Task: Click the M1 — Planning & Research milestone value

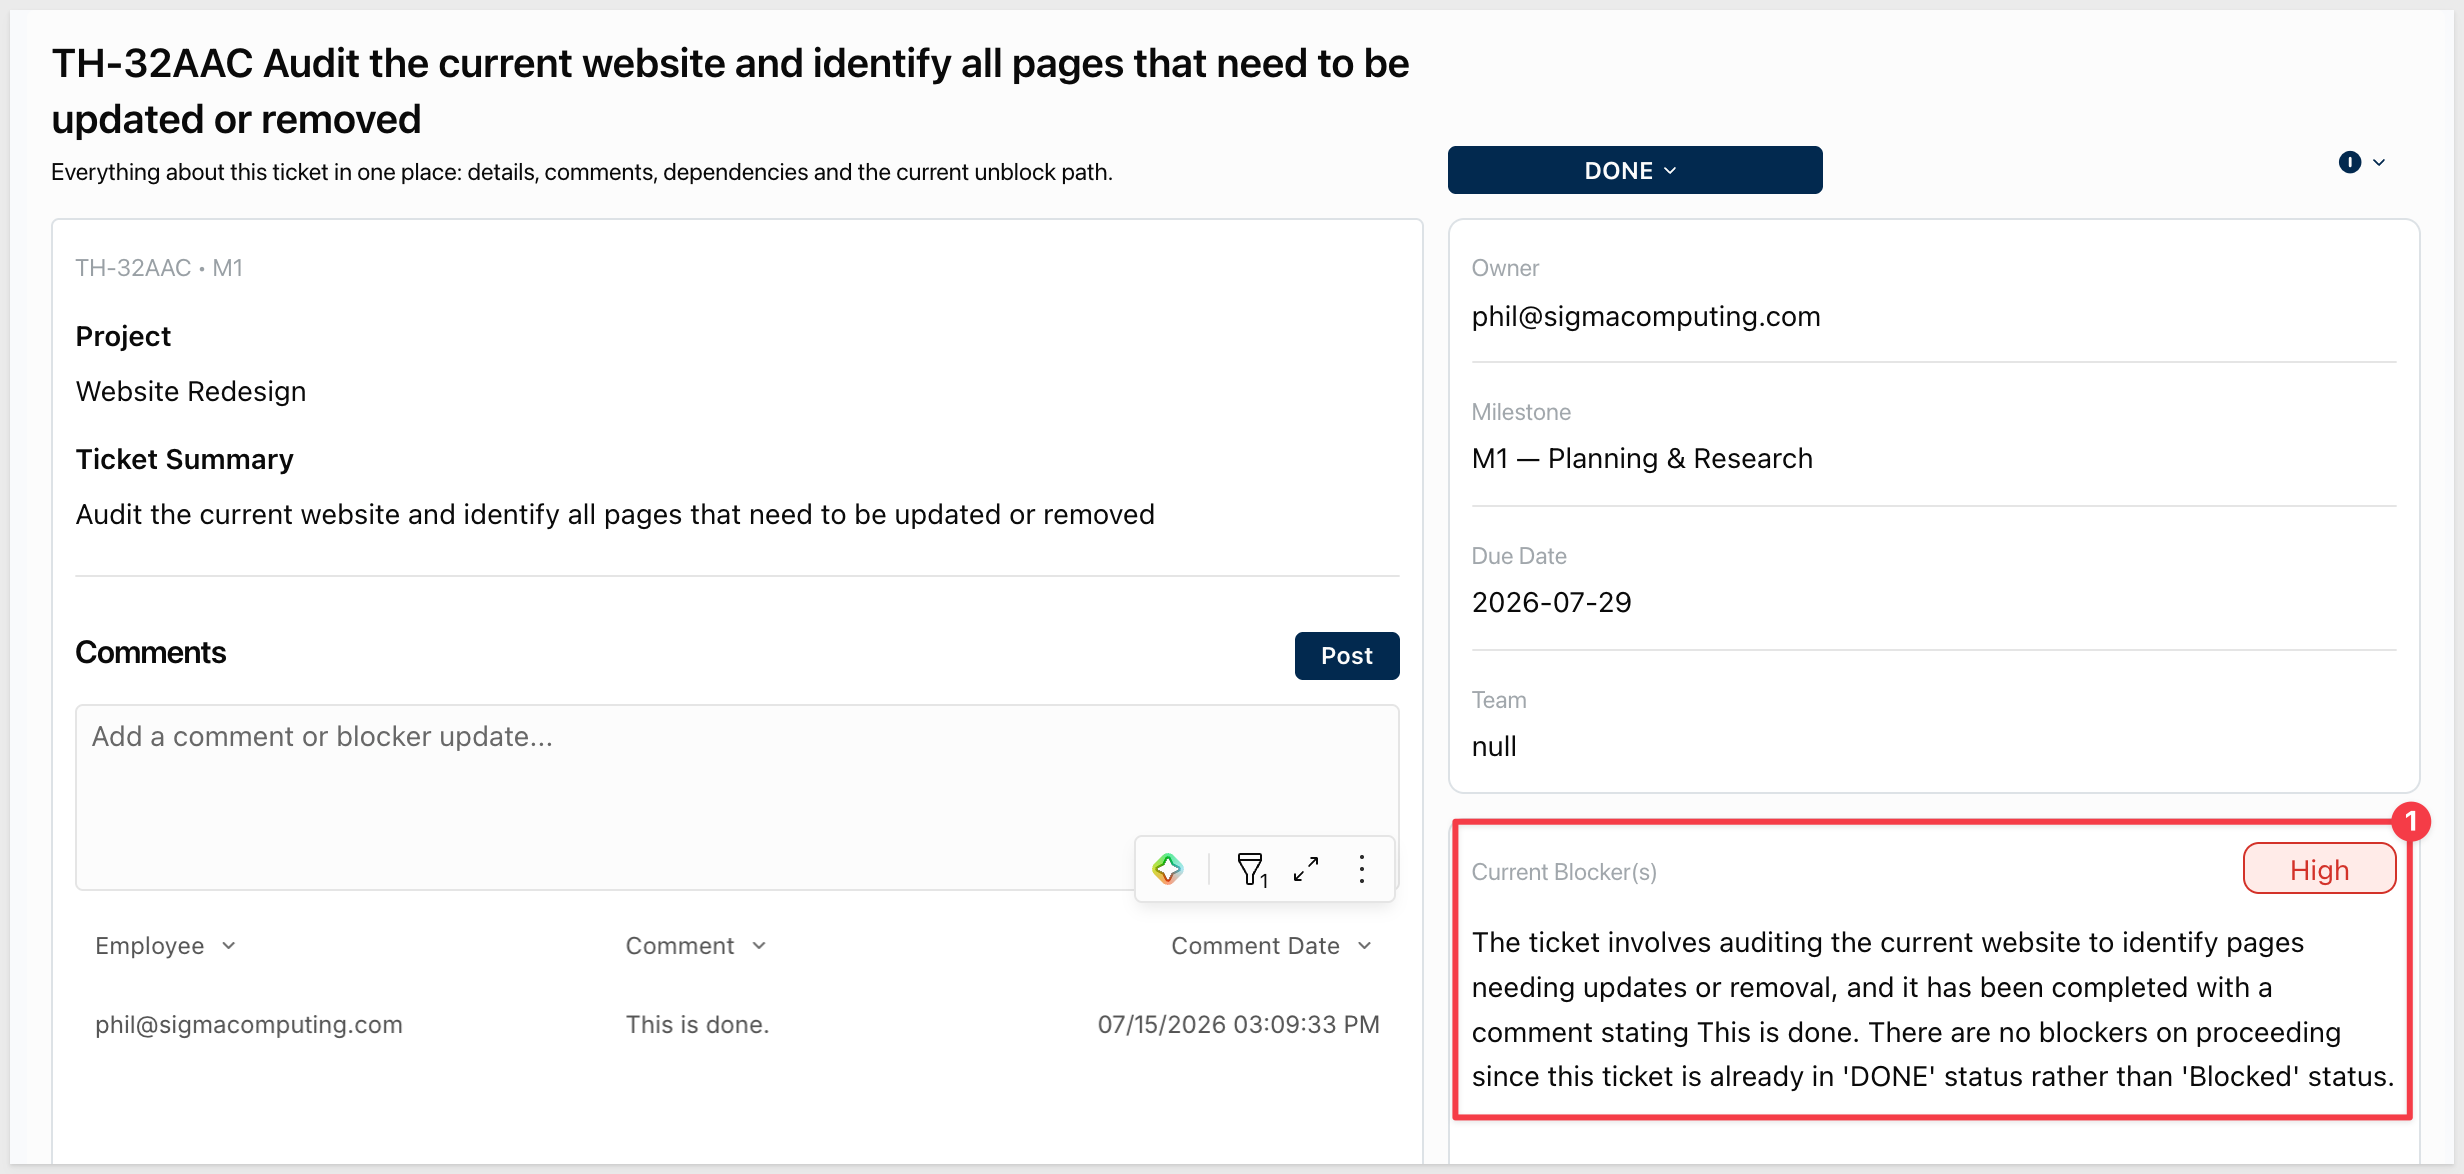Action: point(1642,458)
